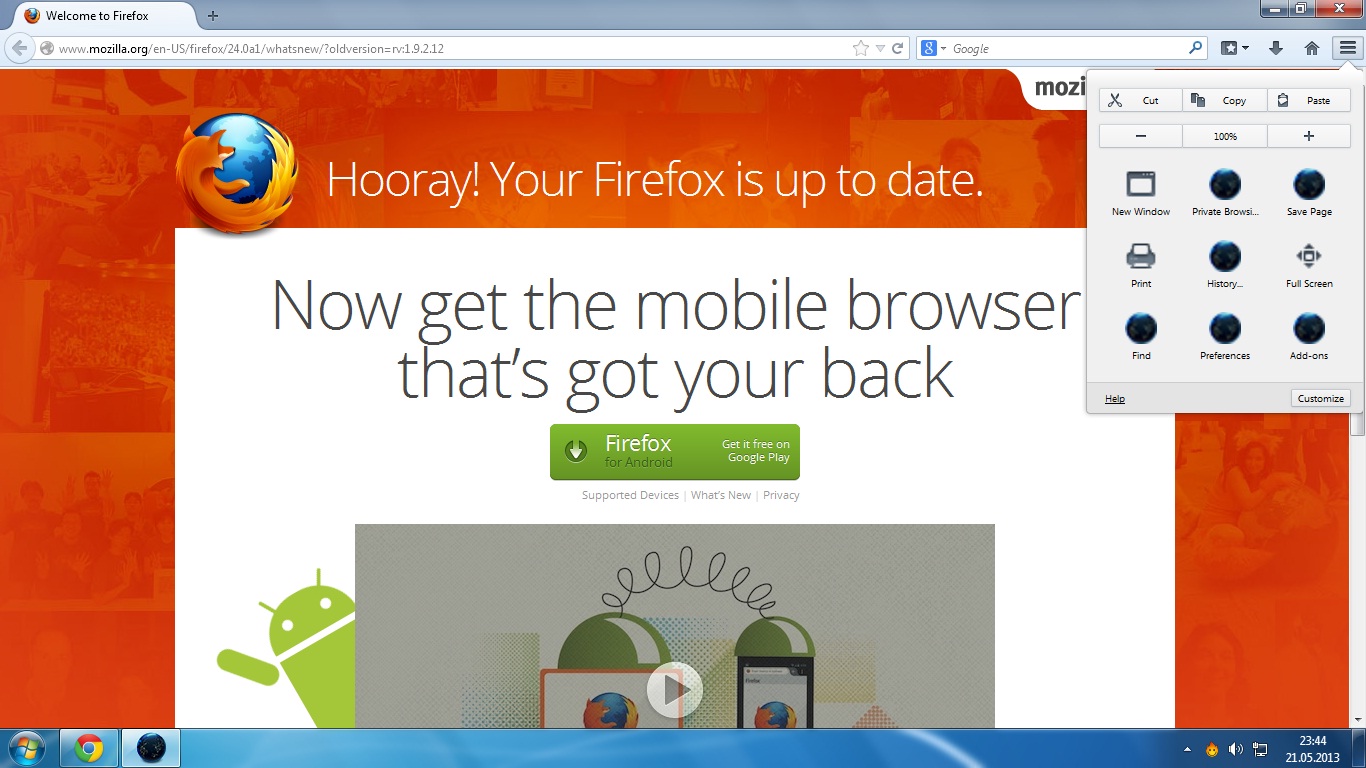Enter Full Screen mode from panel

point(1309,265)
